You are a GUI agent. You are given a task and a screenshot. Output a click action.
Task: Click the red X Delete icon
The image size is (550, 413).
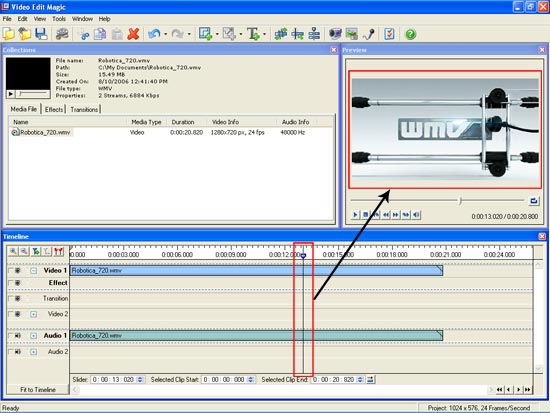(133, 34)
